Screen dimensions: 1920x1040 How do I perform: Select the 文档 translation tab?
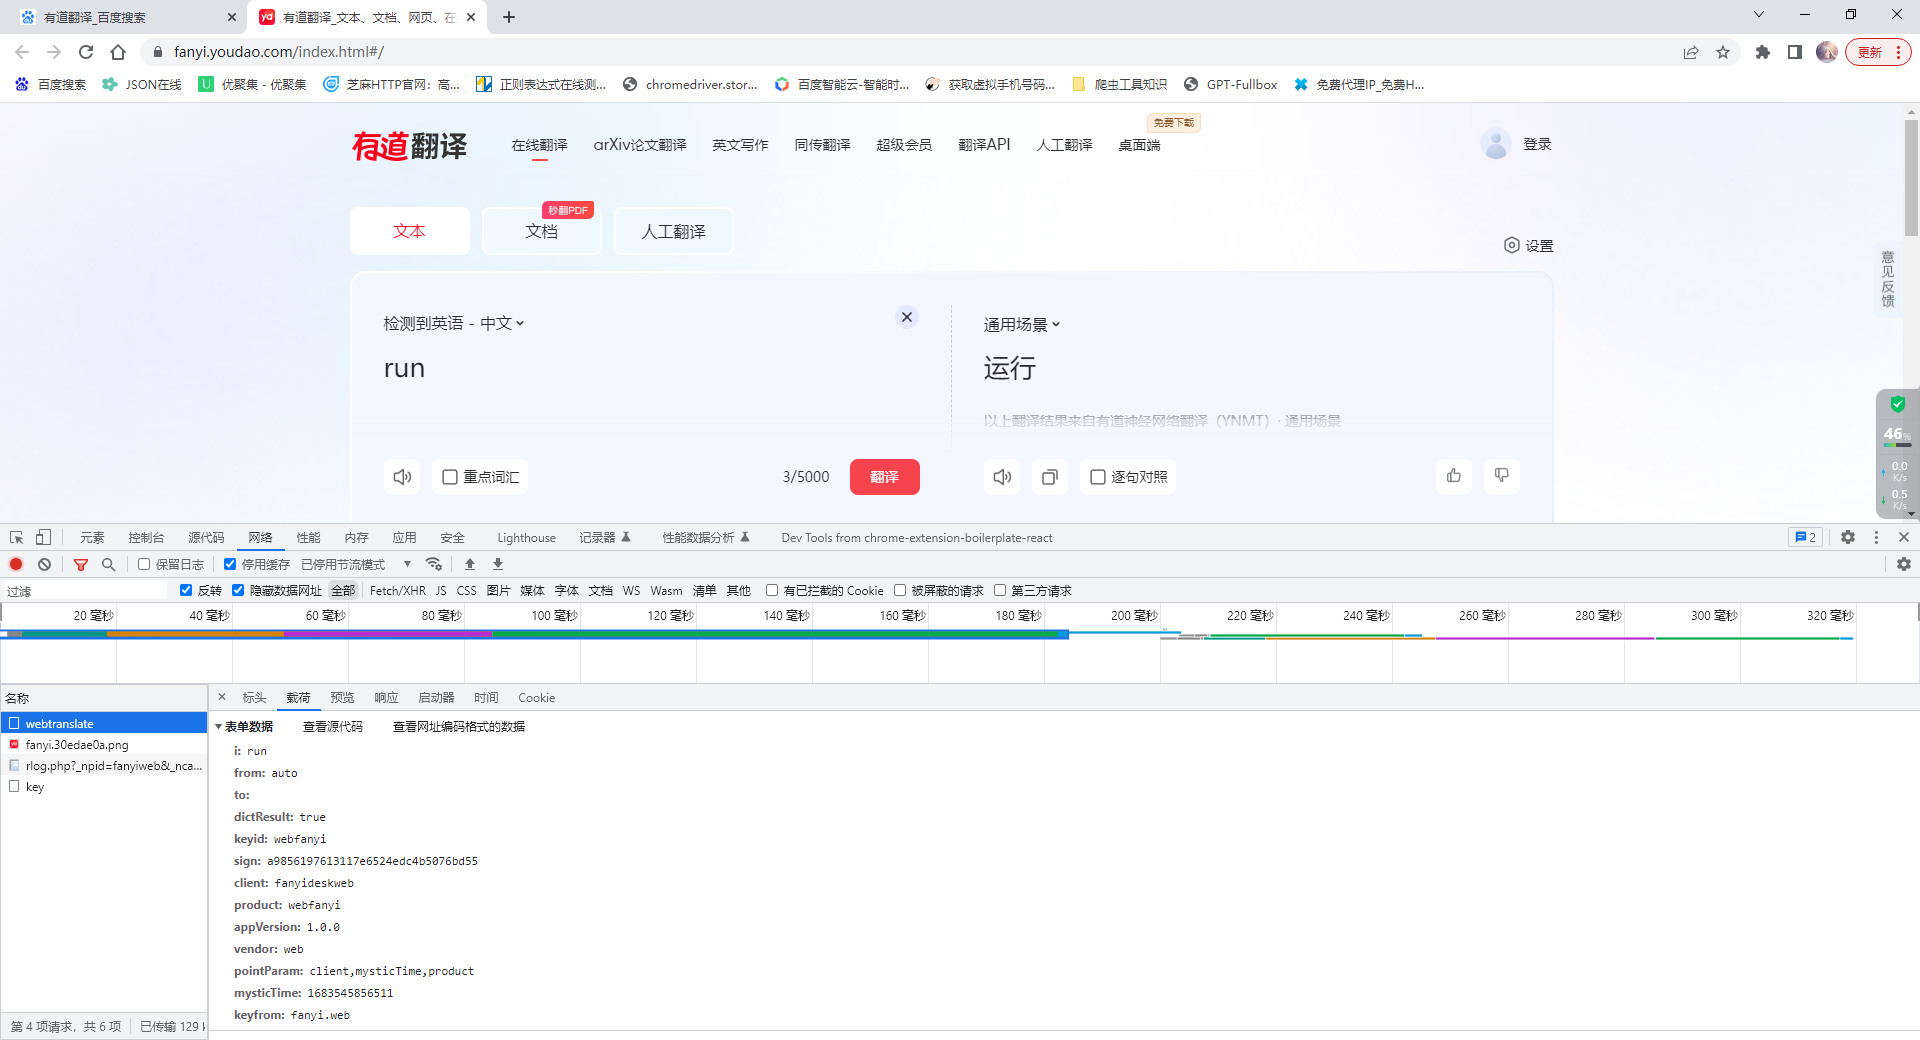click(x=542, y=231)
